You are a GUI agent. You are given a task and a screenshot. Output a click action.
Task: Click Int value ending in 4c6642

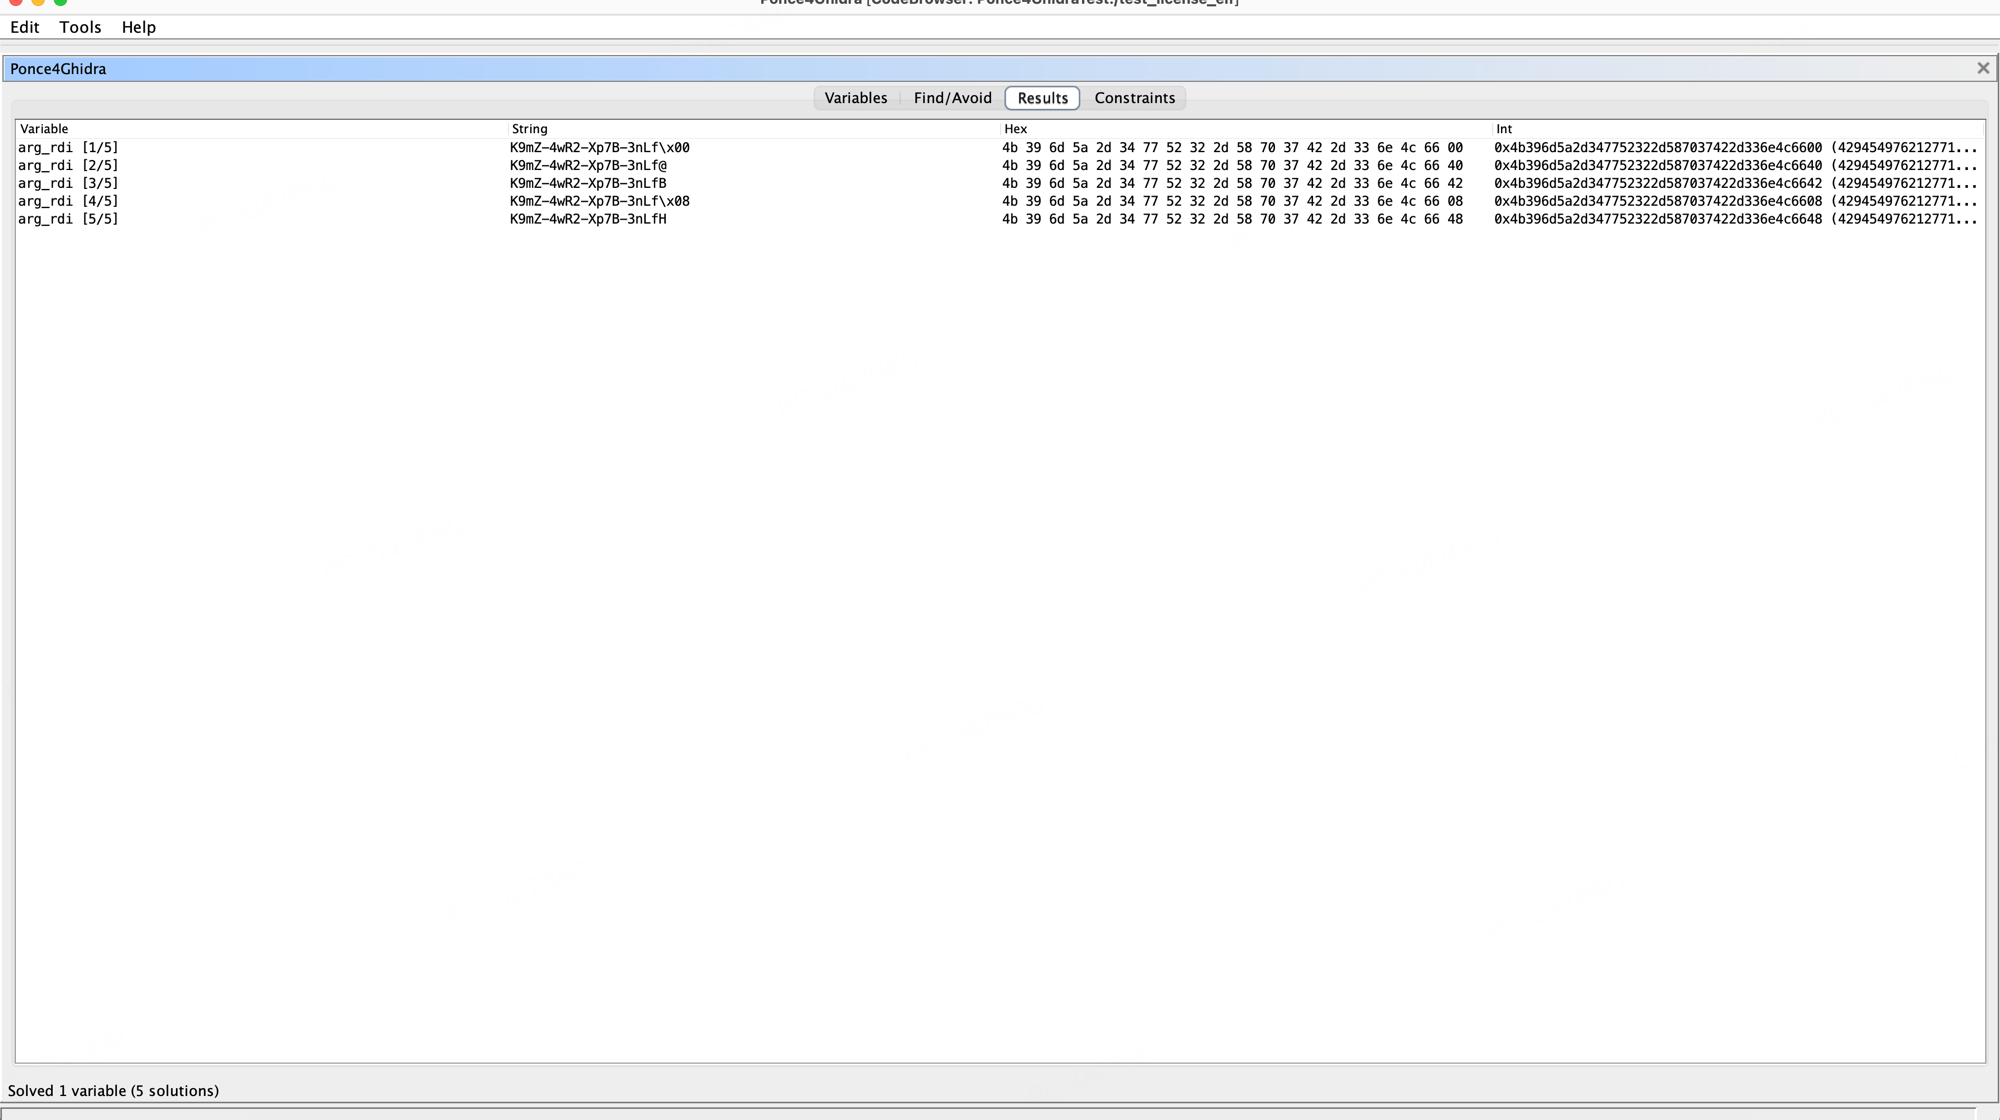pos(1736,184)
